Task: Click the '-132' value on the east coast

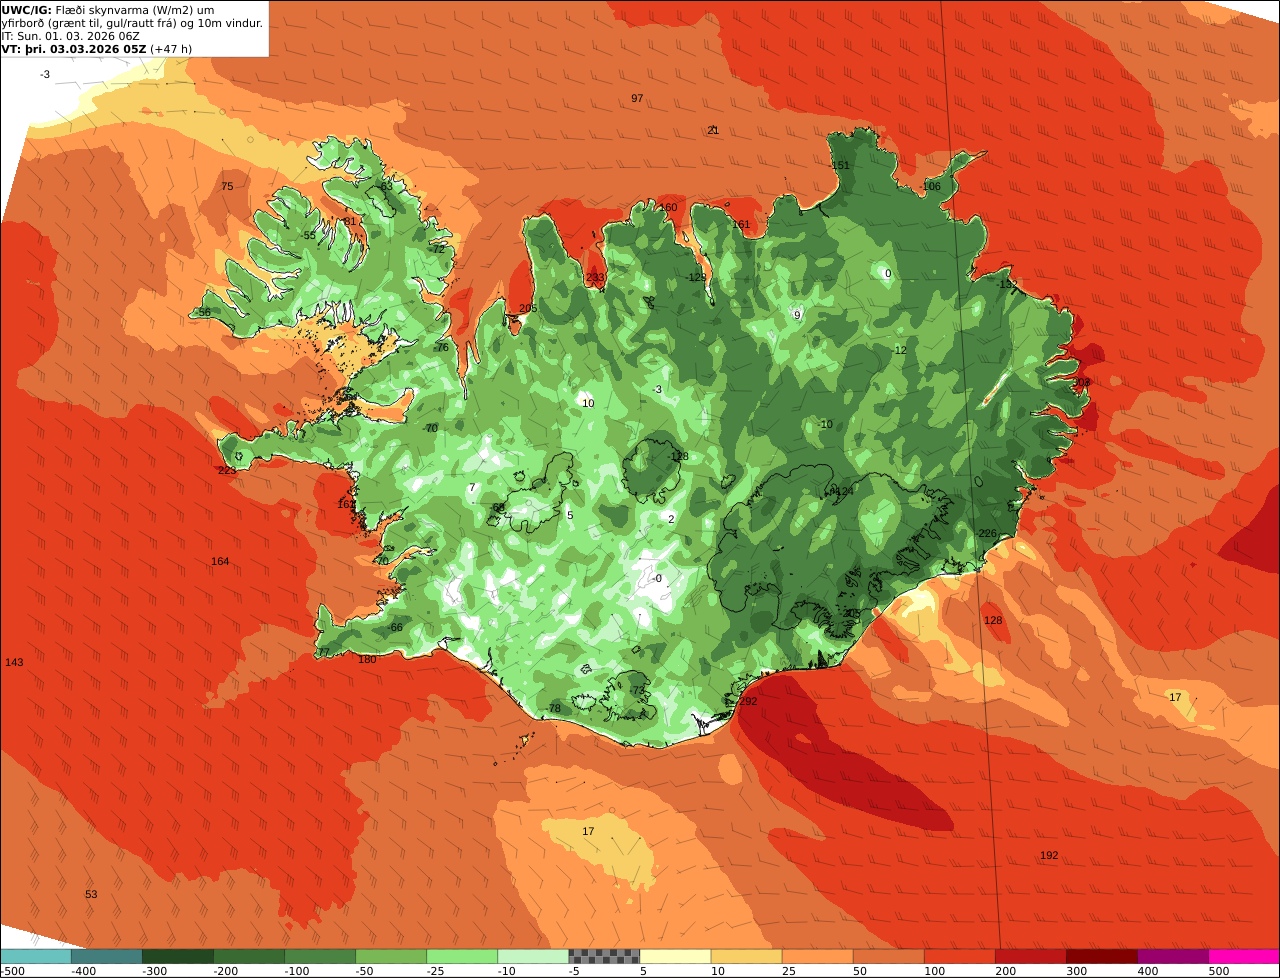Action: click(1005, 285)
